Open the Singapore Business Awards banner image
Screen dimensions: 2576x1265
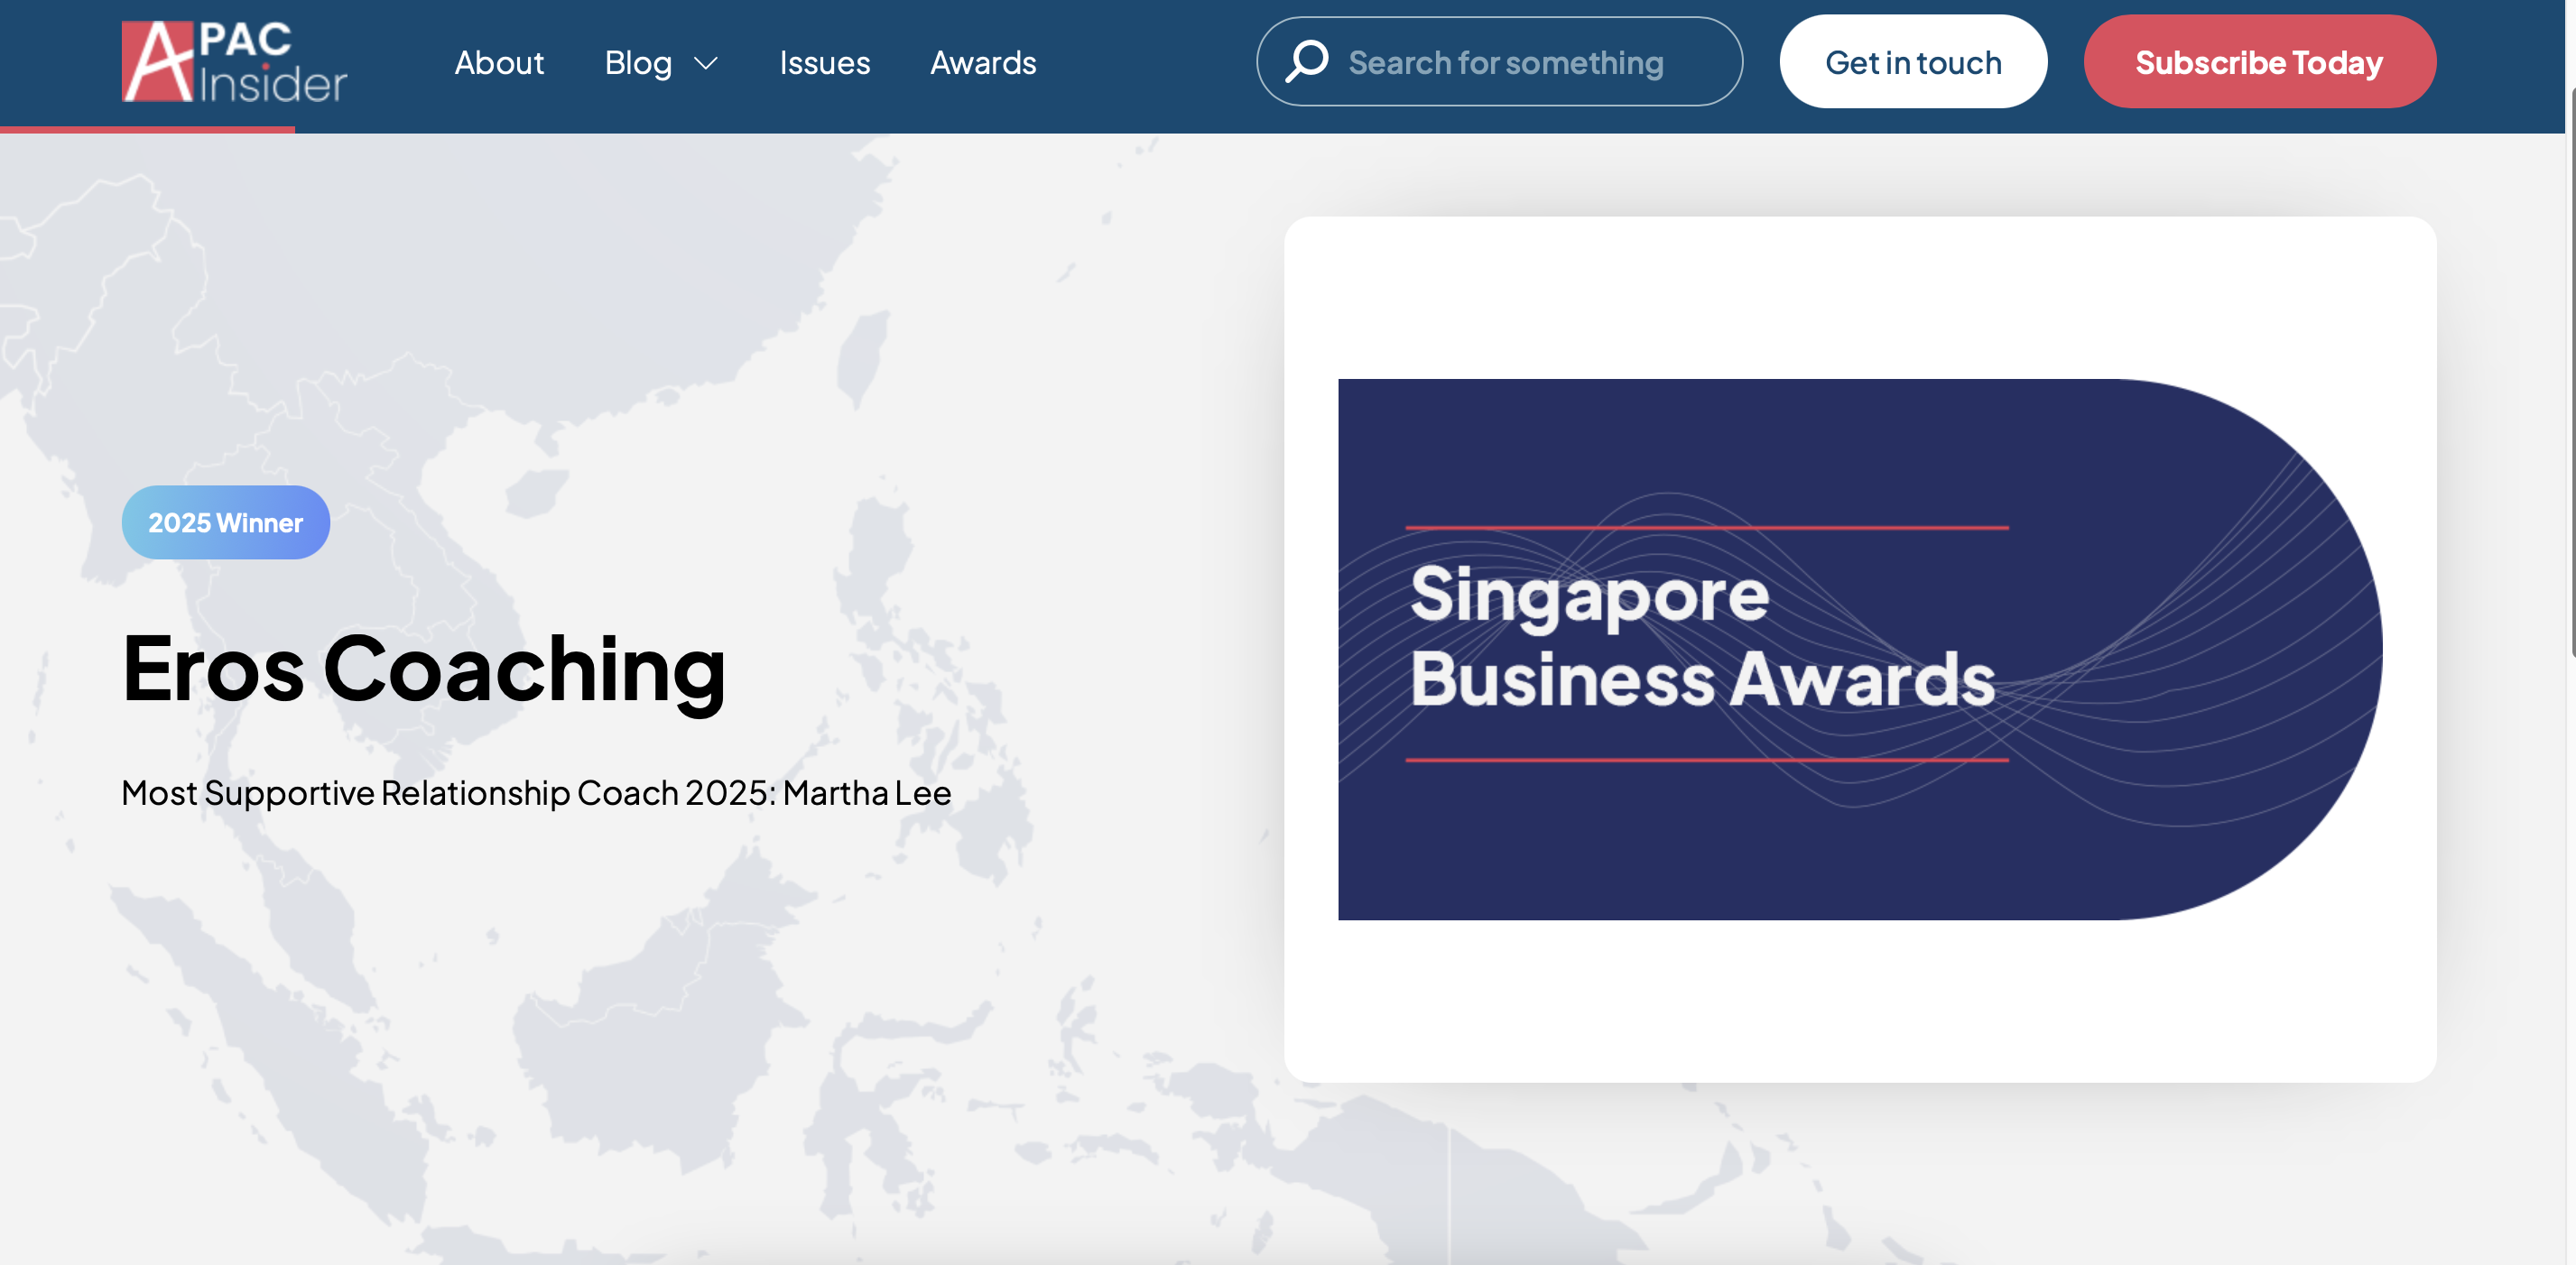pos(1859,648)
